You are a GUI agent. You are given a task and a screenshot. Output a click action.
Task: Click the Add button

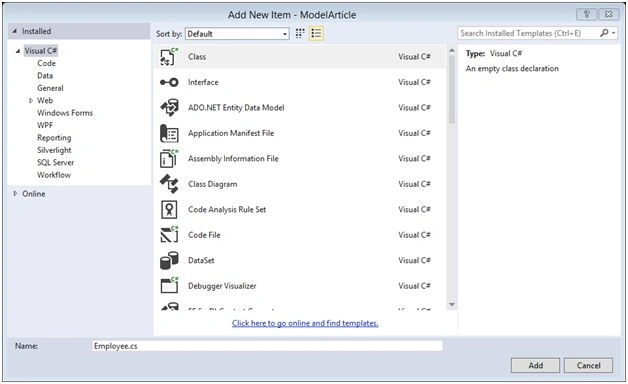[x=535, y=365]
